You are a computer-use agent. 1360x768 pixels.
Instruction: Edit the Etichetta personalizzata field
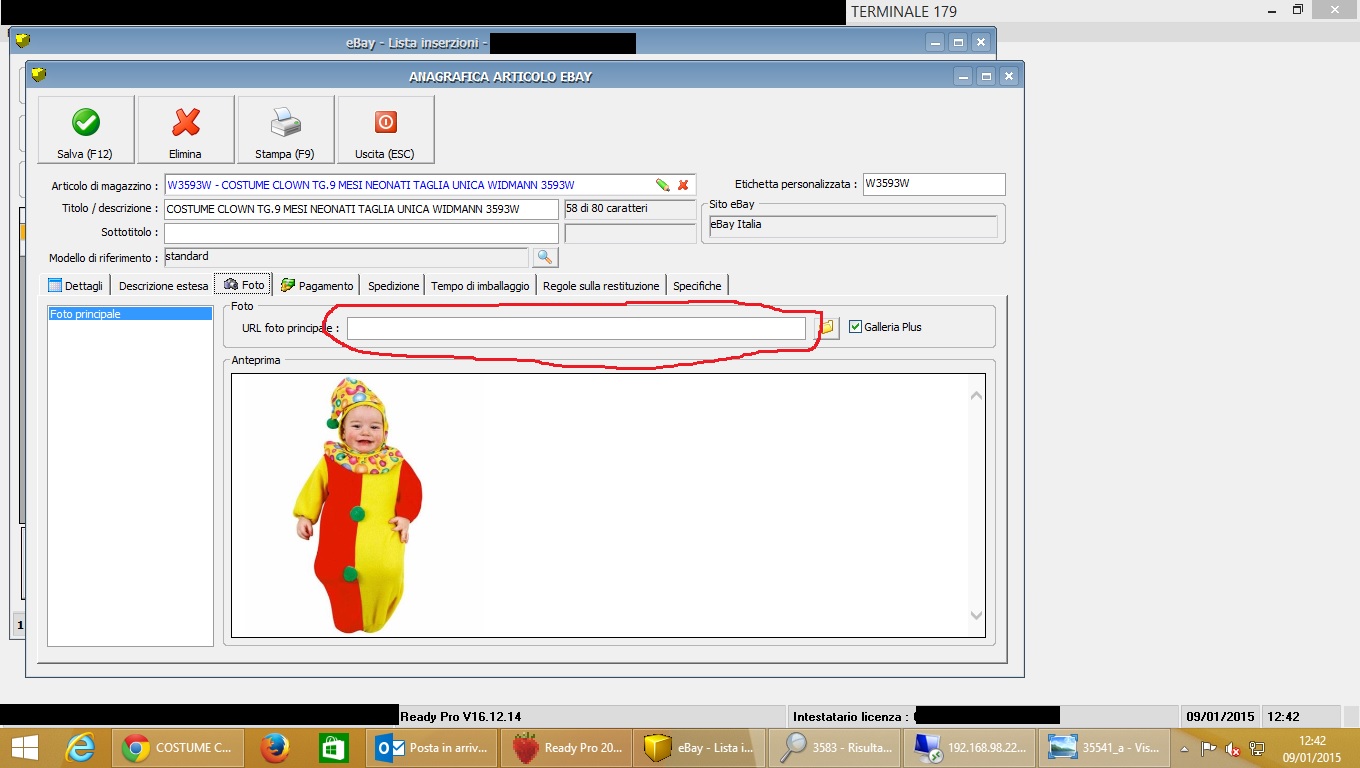click(934, 184)
